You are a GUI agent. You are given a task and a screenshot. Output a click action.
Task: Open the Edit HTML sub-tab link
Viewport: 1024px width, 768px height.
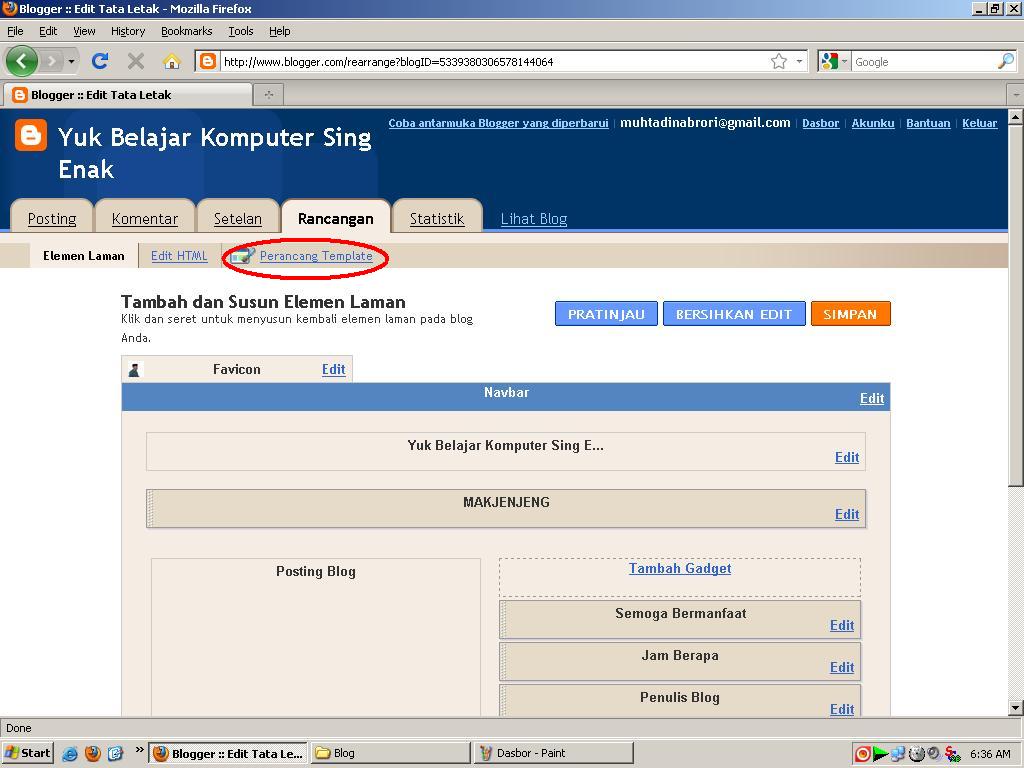(x=179, y=256)
